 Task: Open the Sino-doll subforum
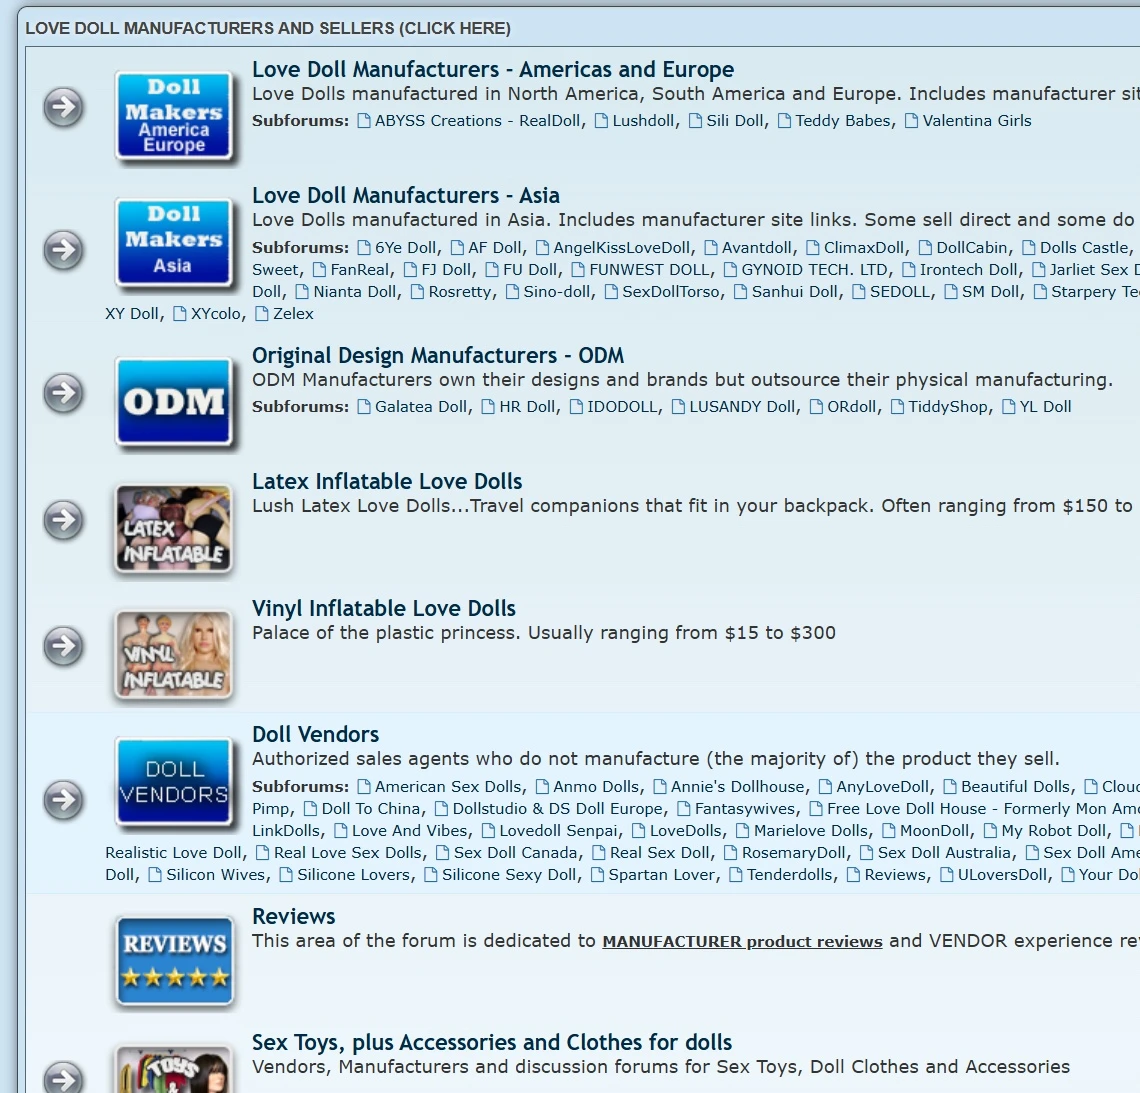tap(558, 292)
